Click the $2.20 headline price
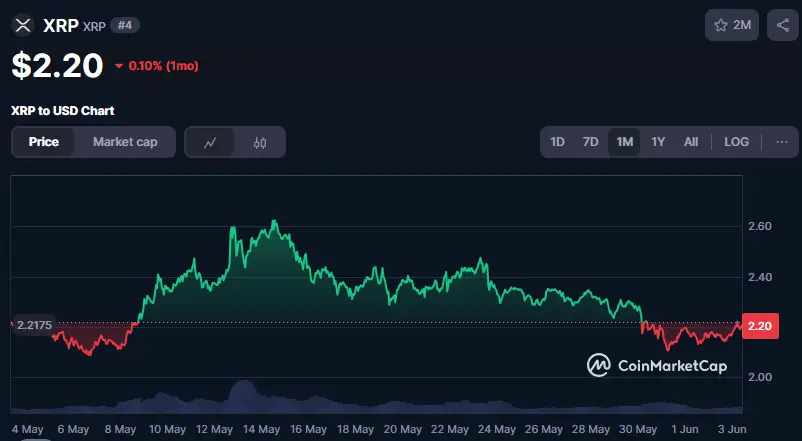802x441 pixels. [57, 65]
